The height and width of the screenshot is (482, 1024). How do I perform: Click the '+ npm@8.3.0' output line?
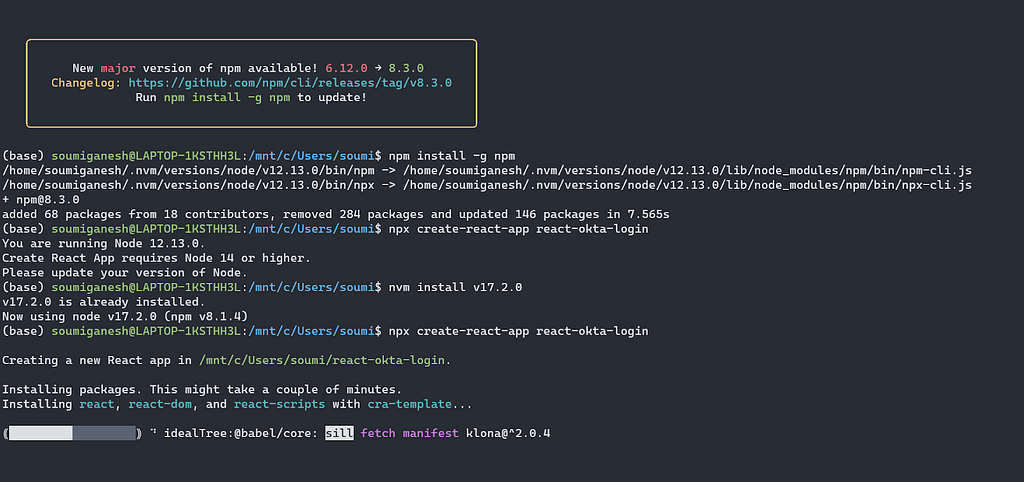coord(41,199)
